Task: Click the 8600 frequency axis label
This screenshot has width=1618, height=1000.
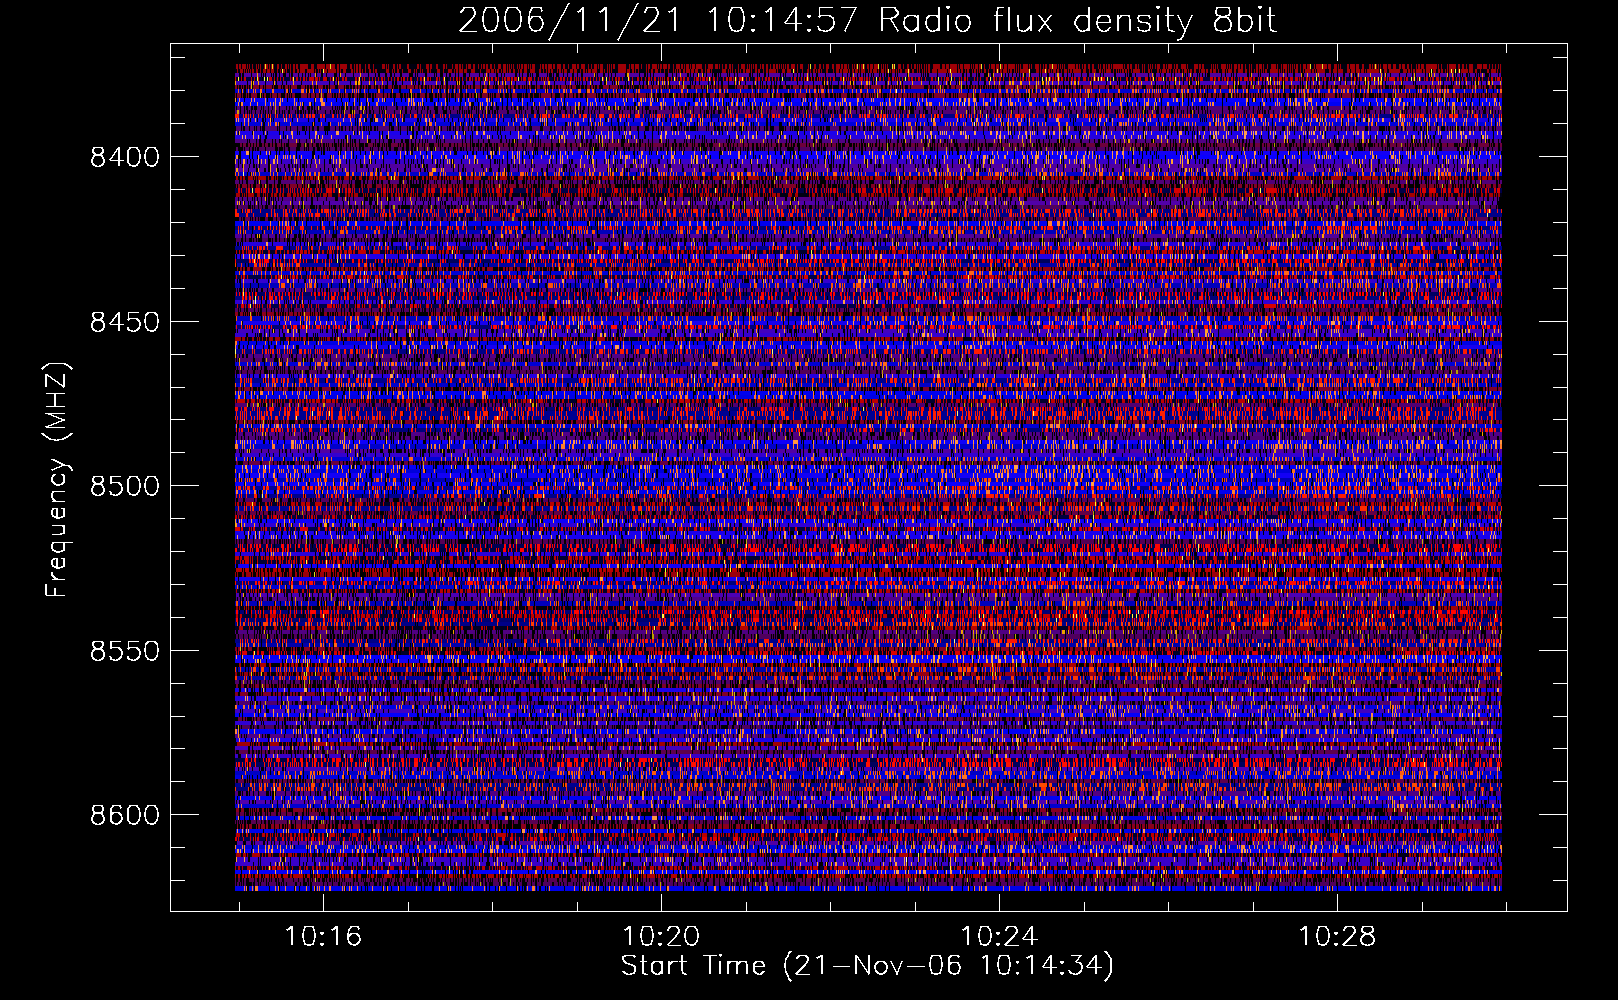Action: pyautogui.click(x=125, y=815)
